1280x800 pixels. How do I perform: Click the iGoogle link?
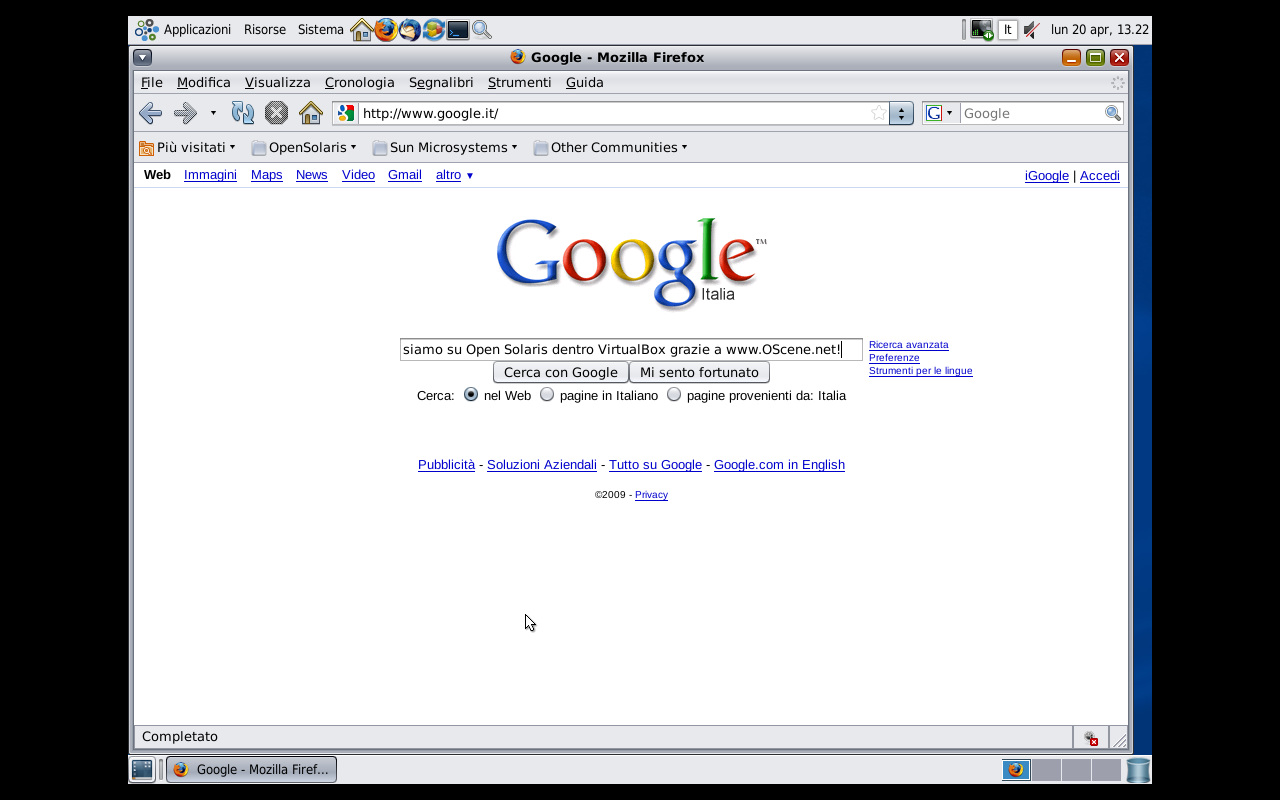pos(1047,176)
